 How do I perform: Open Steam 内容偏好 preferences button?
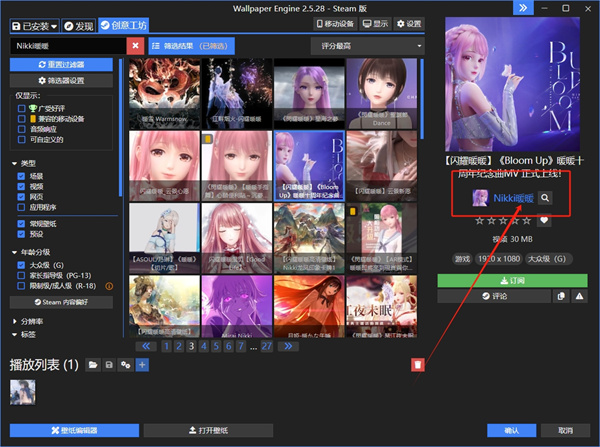coord(61,302)
